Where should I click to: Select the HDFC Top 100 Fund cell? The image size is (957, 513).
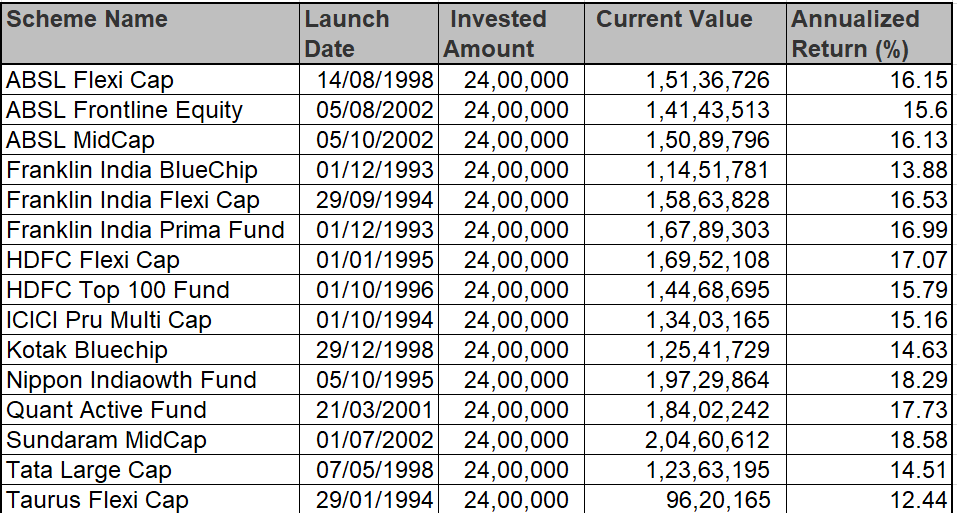[x=150, y=290]
